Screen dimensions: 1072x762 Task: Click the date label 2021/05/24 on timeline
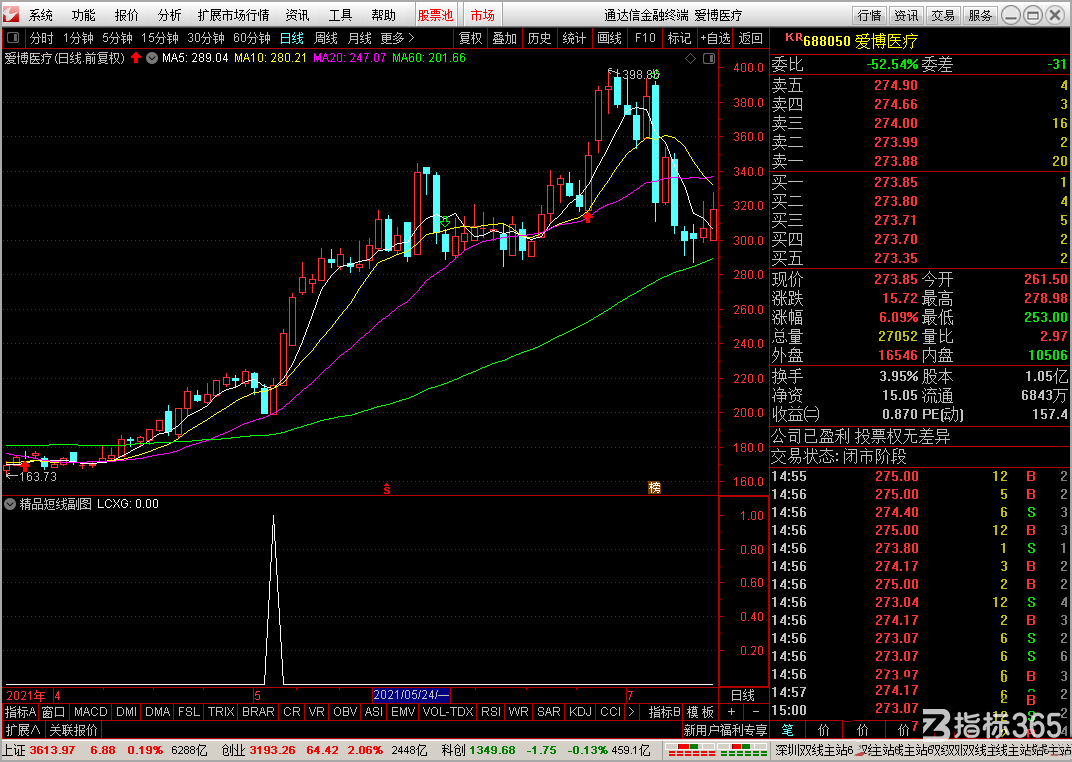pyautogui.click(x=411, y=695)
